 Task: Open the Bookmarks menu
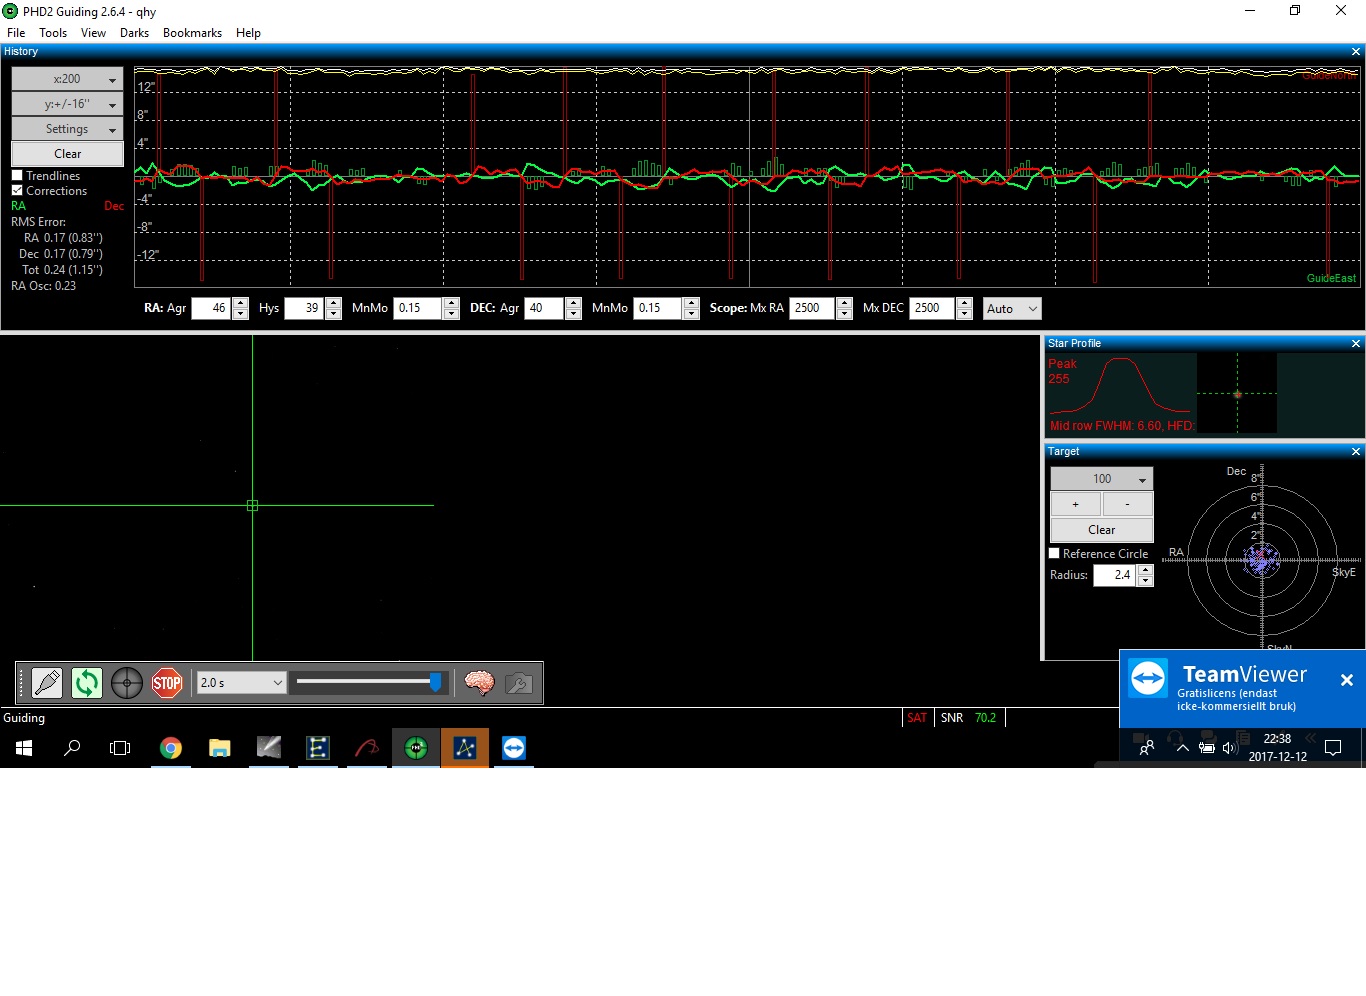coord(192,33)
